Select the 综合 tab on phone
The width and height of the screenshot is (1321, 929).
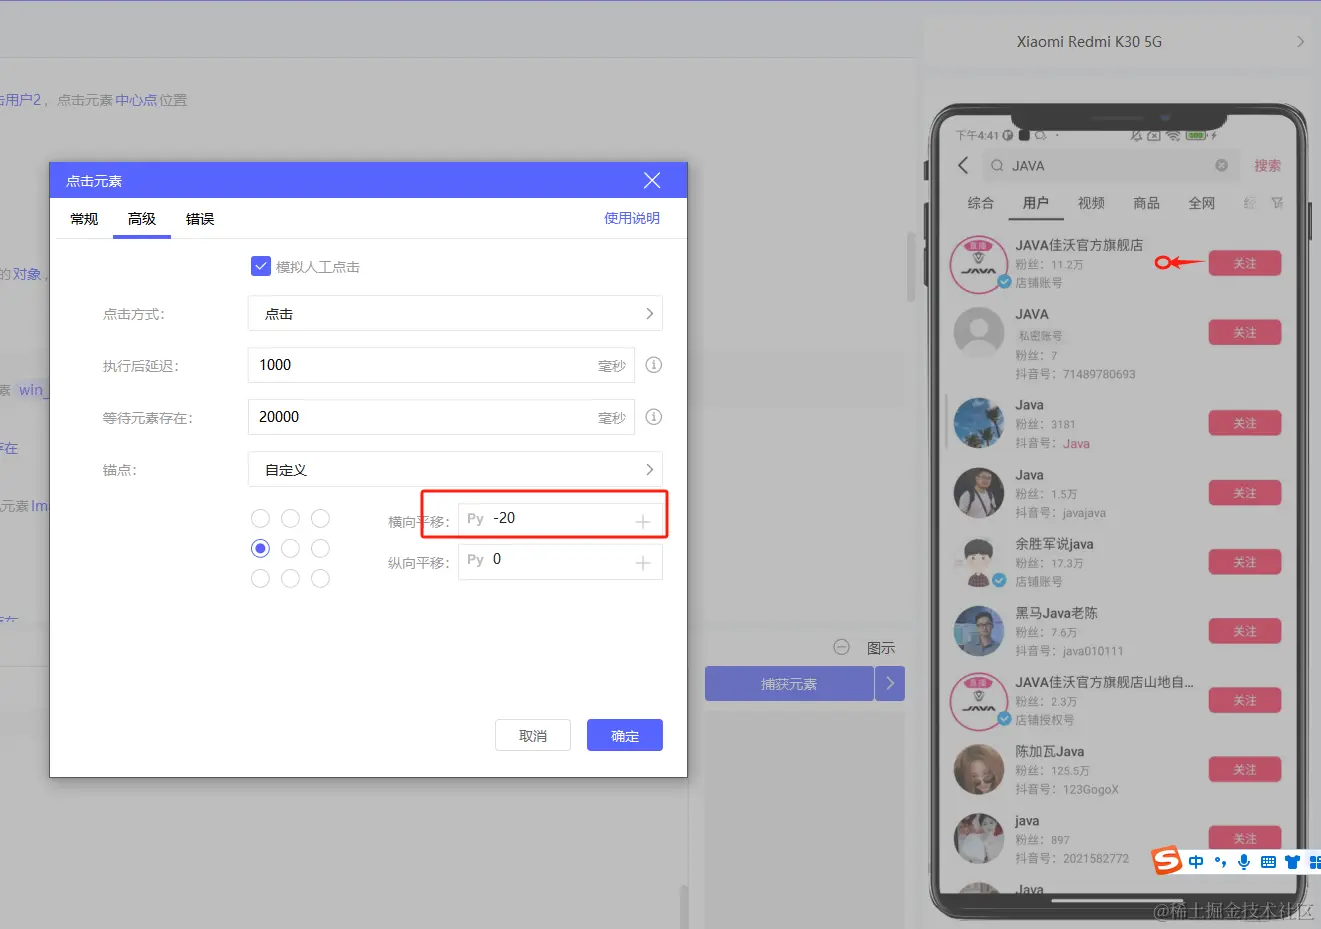coord(981,203)
